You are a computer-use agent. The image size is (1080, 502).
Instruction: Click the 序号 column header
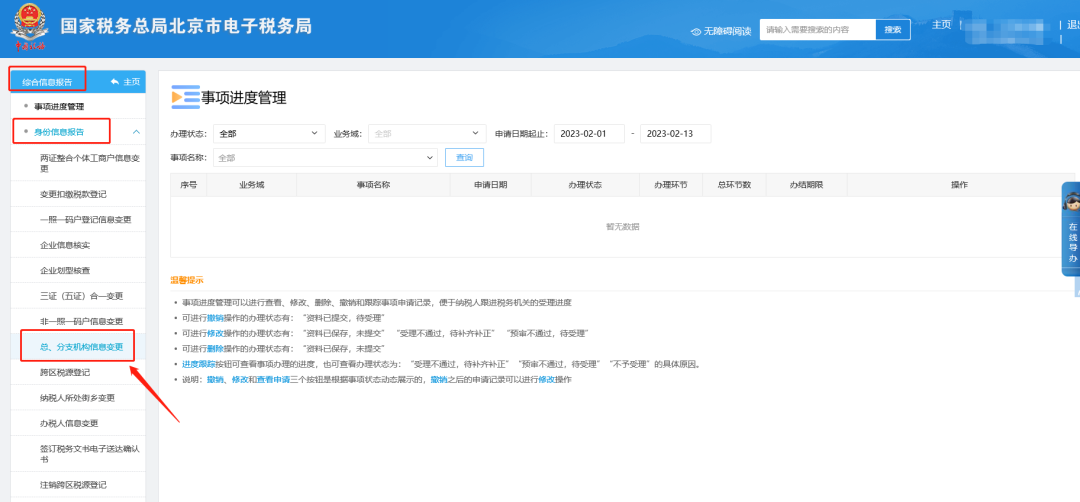point(189,185)
